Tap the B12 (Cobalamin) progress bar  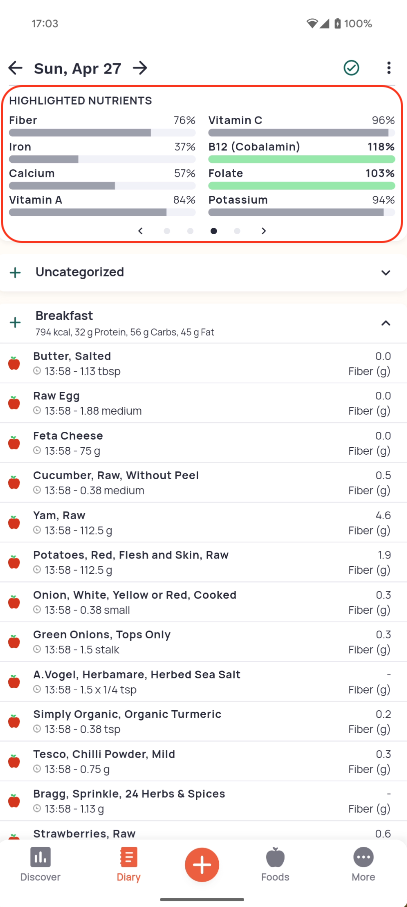302,159
